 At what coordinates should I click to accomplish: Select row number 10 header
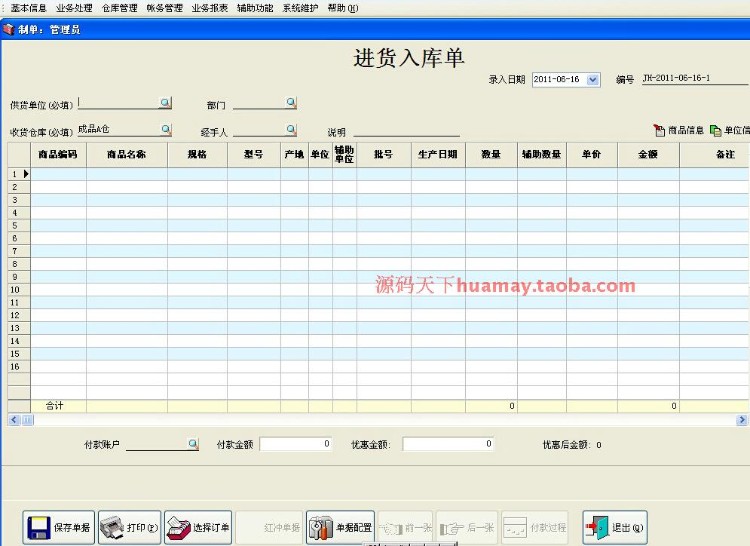[x=19, y=290]
